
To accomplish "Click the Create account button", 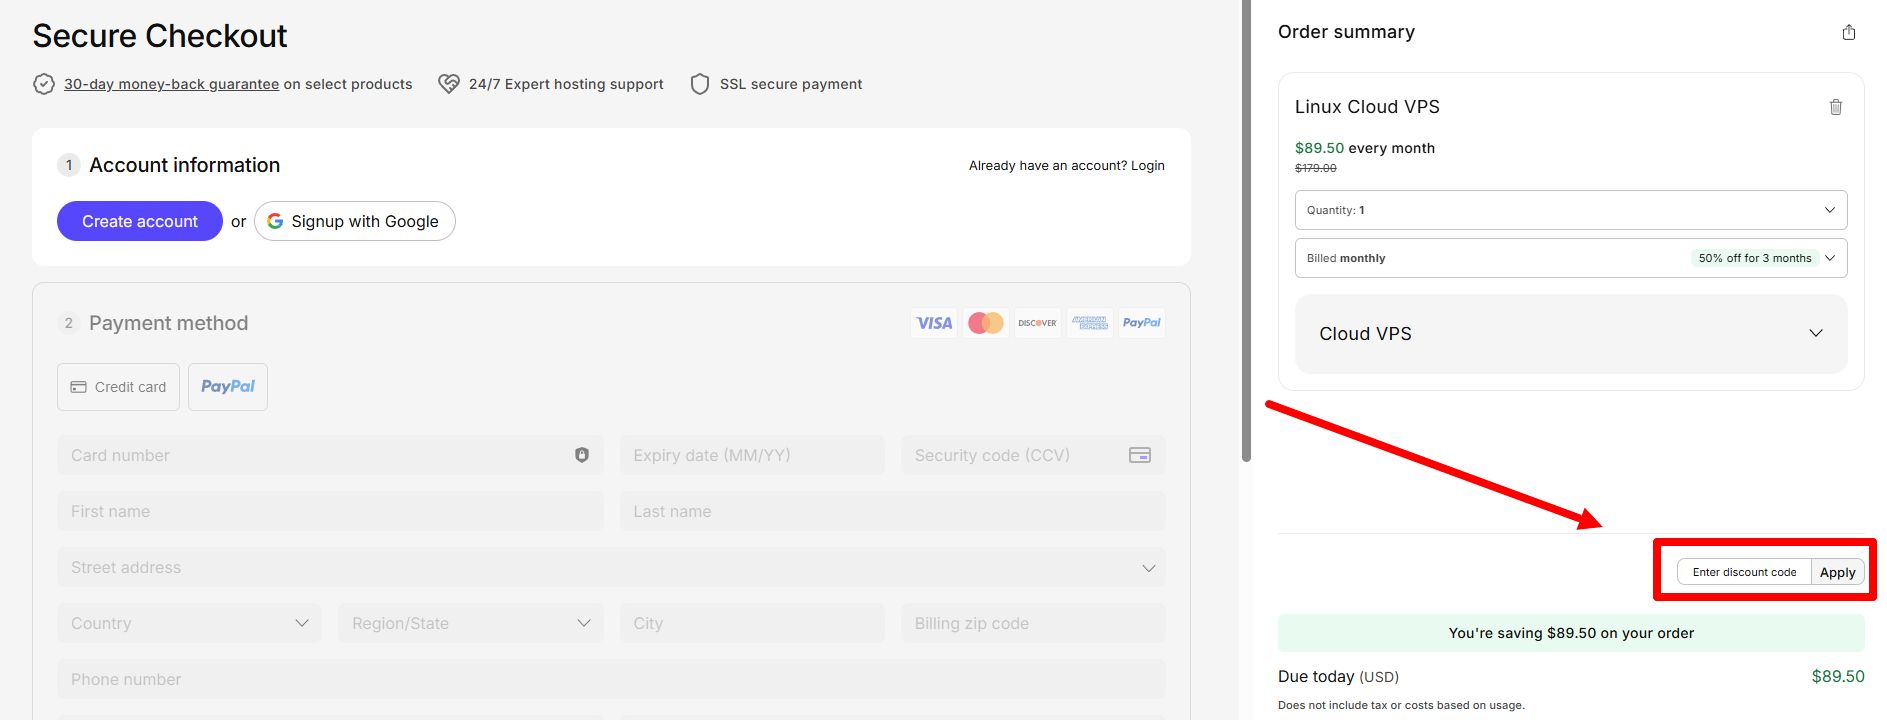I will (x=140, y=221).
